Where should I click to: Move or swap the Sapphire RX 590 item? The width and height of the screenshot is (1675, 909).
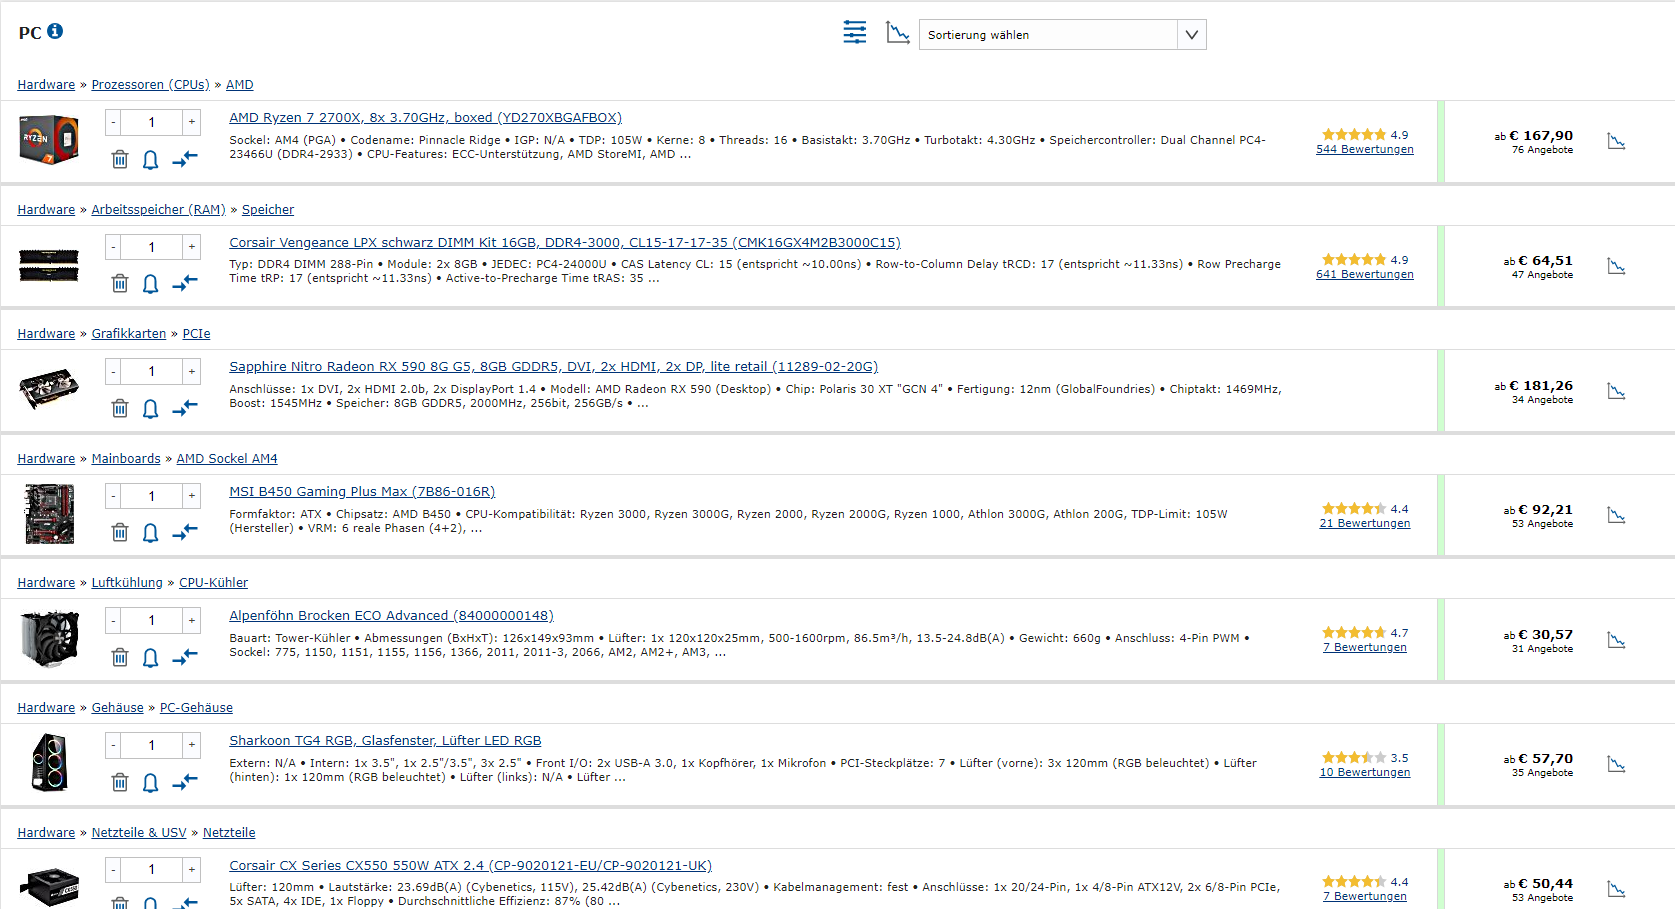point(185,407)
